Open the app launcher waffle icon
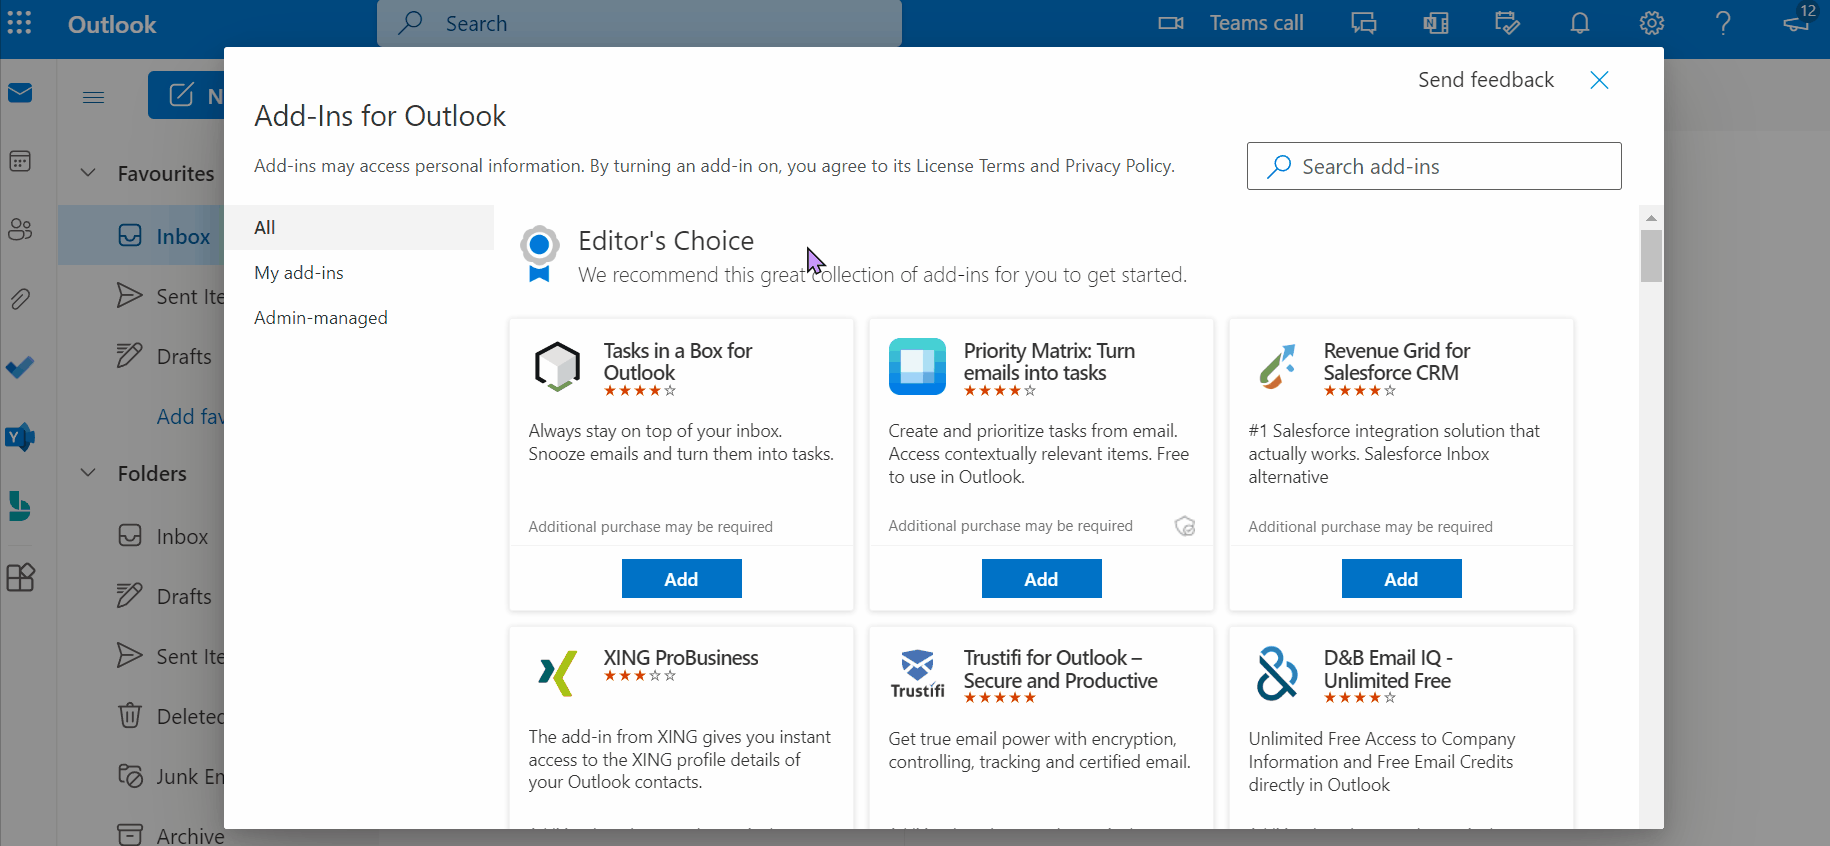Viewport: 1830px width, 846px height. click(20, 23)
